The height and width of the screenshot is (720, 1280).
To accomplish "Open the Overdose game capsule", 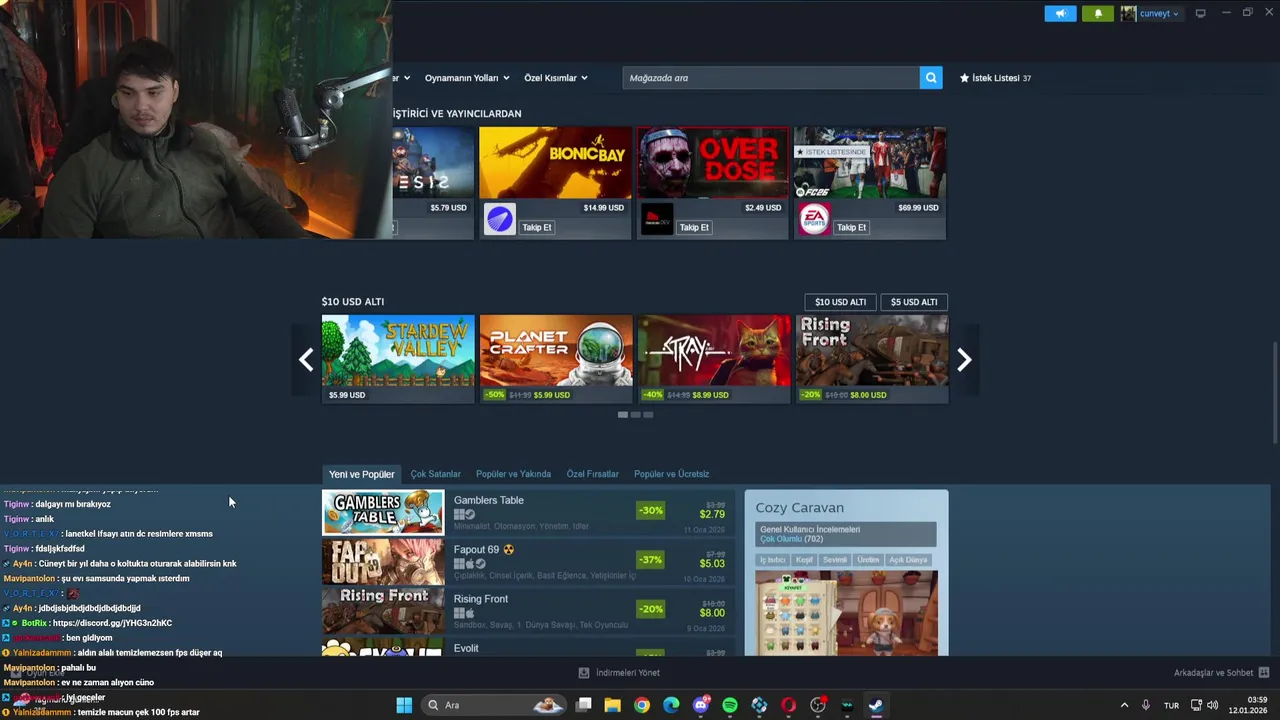I will (713, 163).
